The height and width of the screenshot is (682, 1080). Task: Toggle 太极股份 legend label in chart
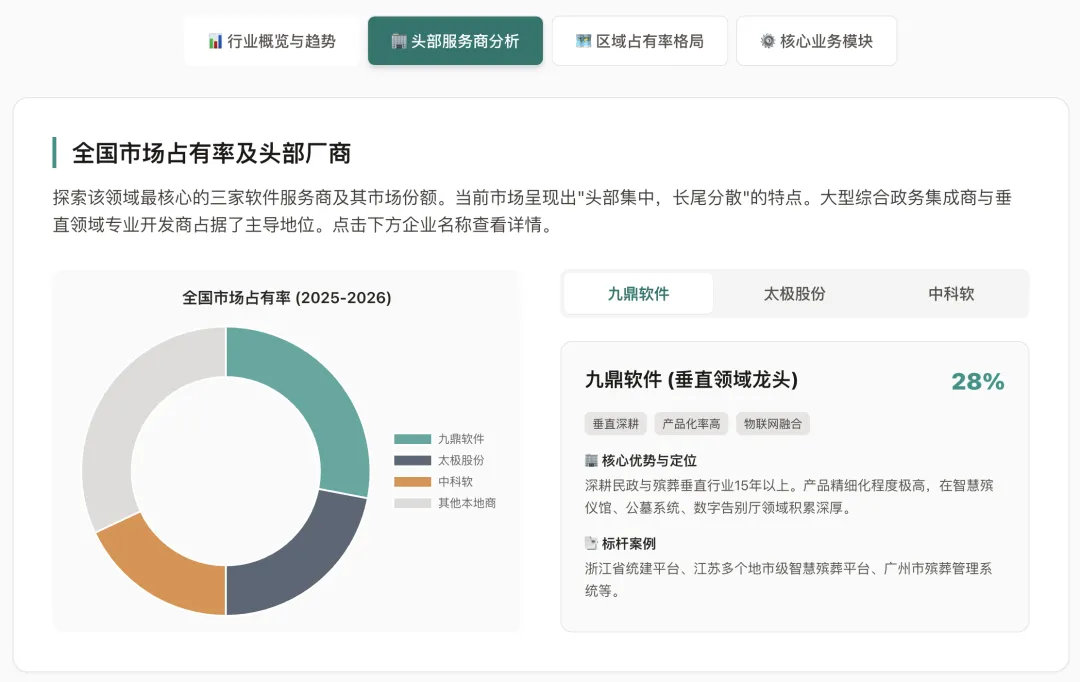[461, 460]
